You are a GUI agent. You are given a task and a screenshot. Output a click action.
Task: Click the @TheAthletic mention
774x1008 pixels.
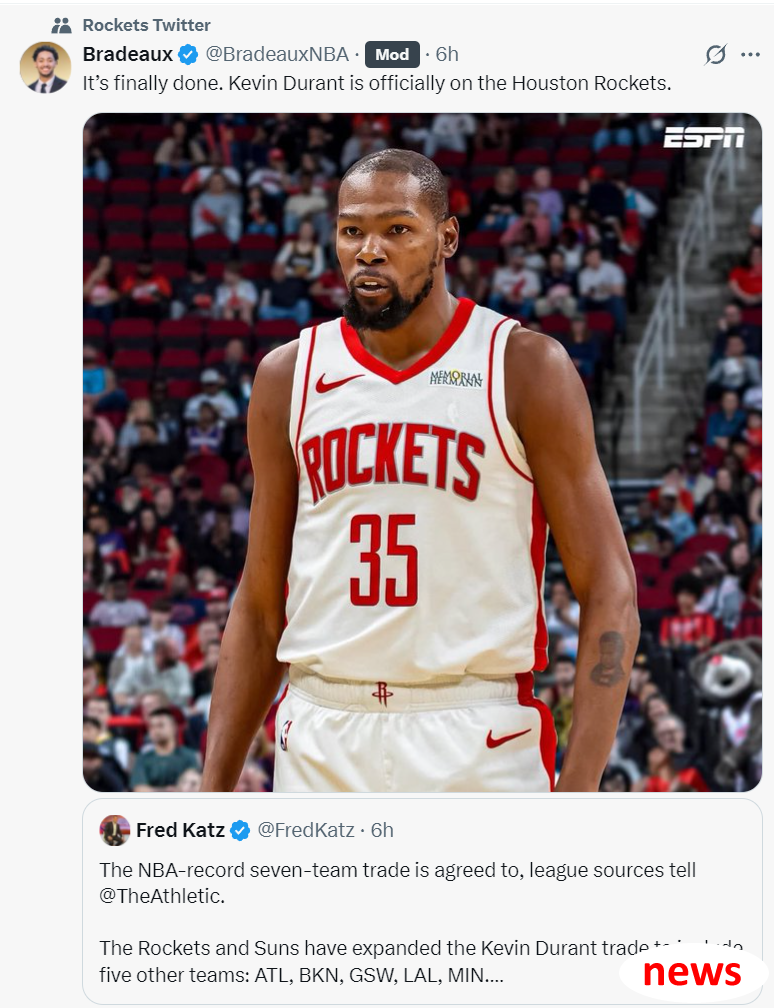coord(162,896)
